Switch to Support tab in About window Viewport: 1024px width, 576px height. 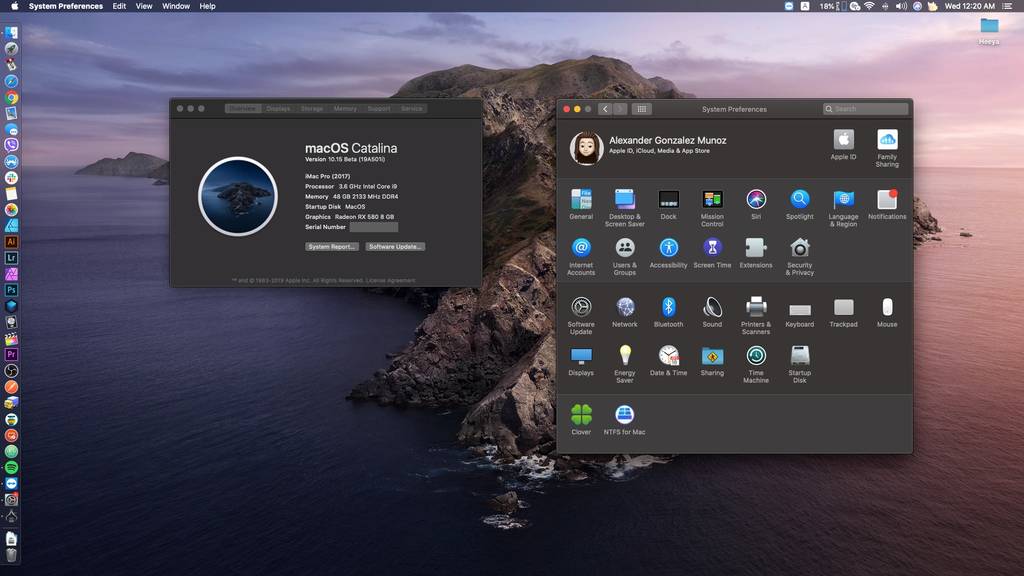(x=379, y=108)
